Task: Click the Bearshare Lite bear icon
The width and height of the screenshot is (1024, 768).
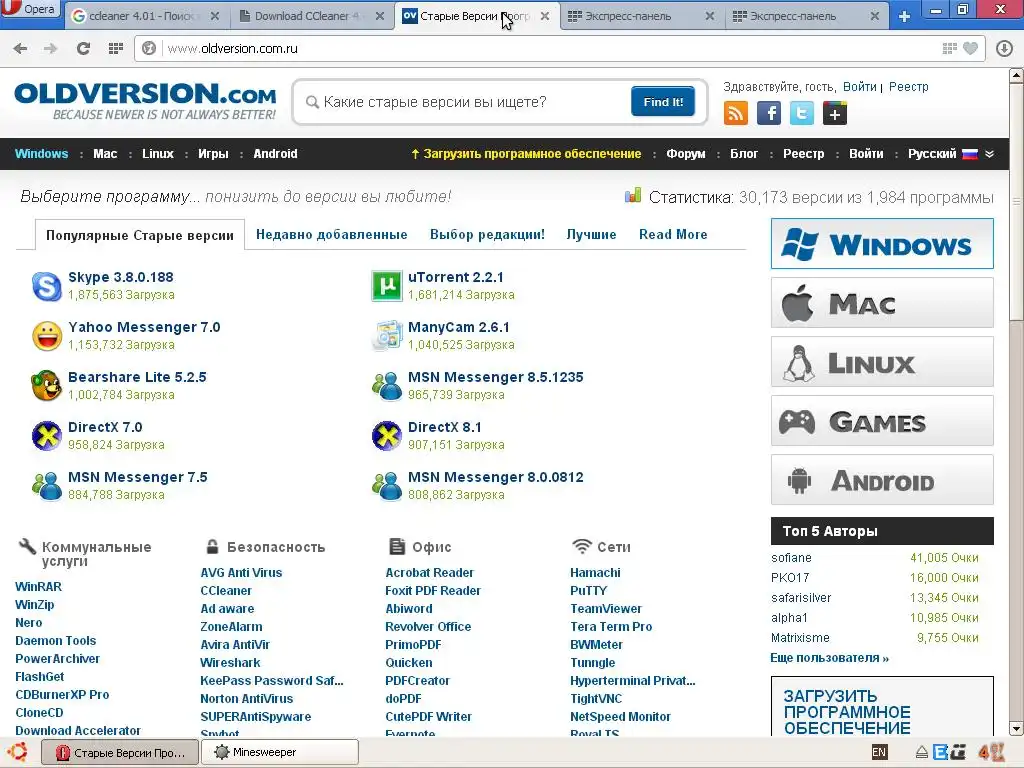Action: coord(47,385)
